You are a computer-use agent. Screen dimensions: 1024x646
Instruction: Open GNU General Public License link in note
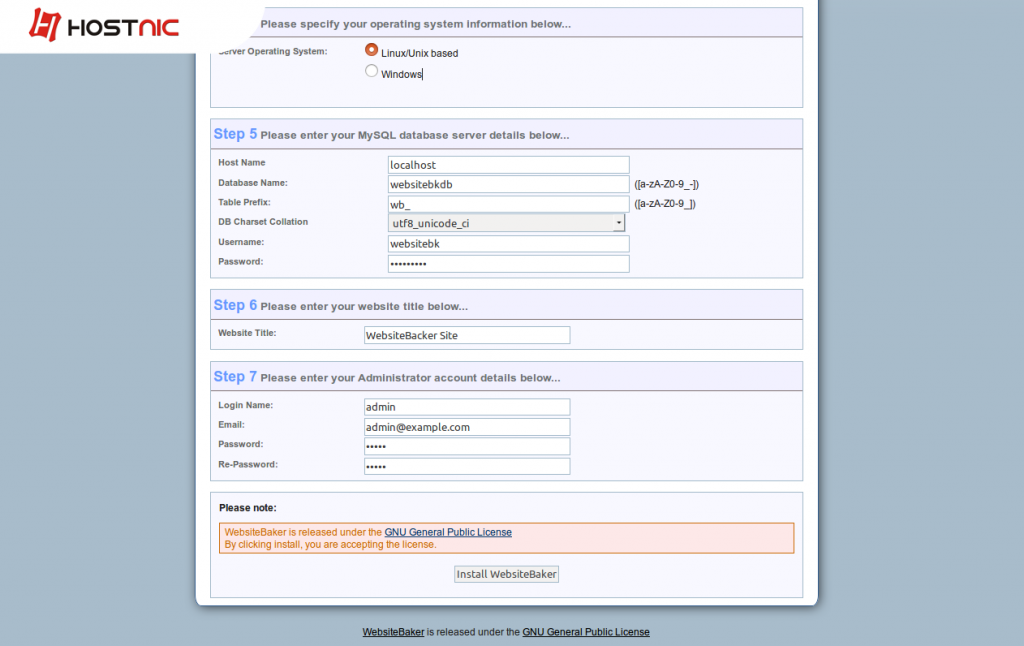(448, 532)
